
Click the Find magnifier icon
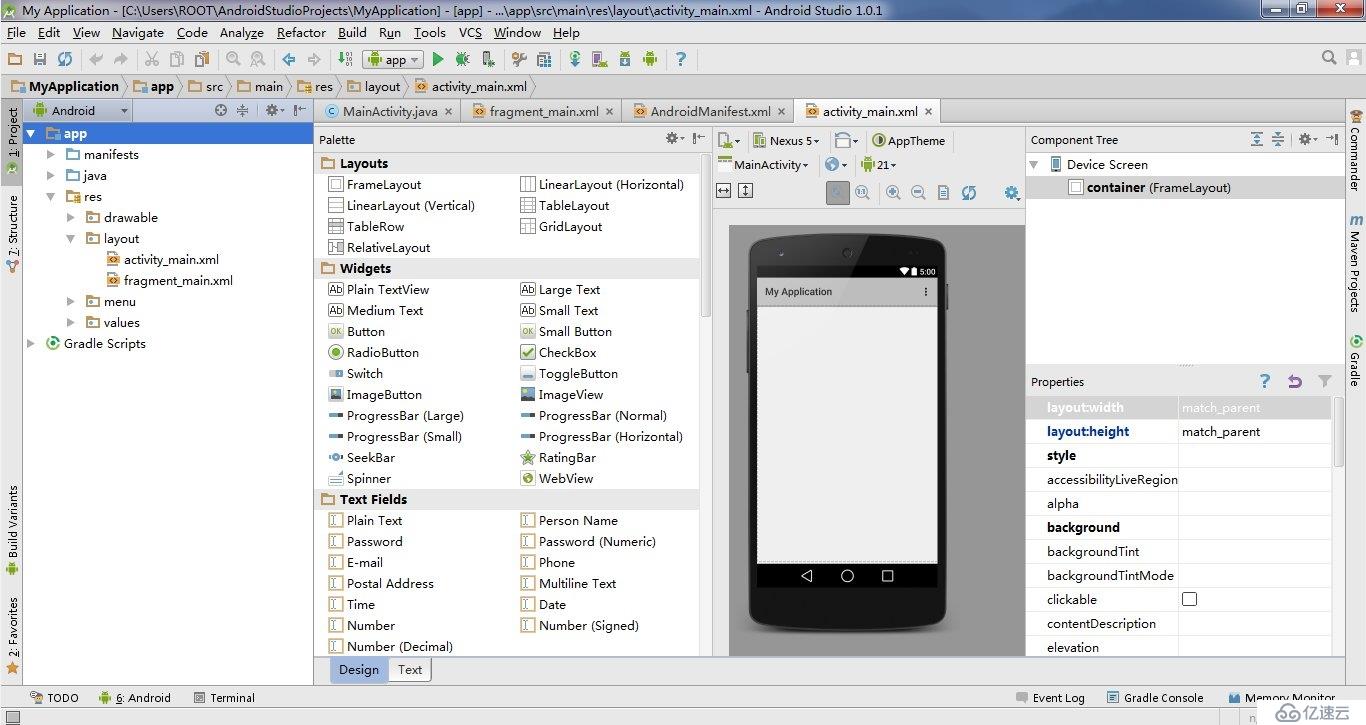click(x=233, y=60)
